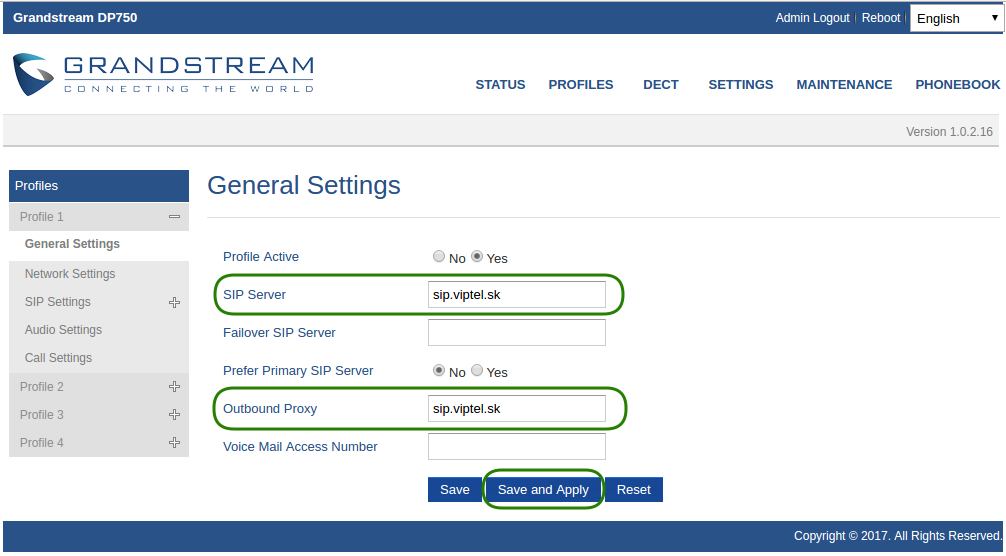Select No for Prefer Primary SIP Server
1006x556 pixels.
coord(439,371)
